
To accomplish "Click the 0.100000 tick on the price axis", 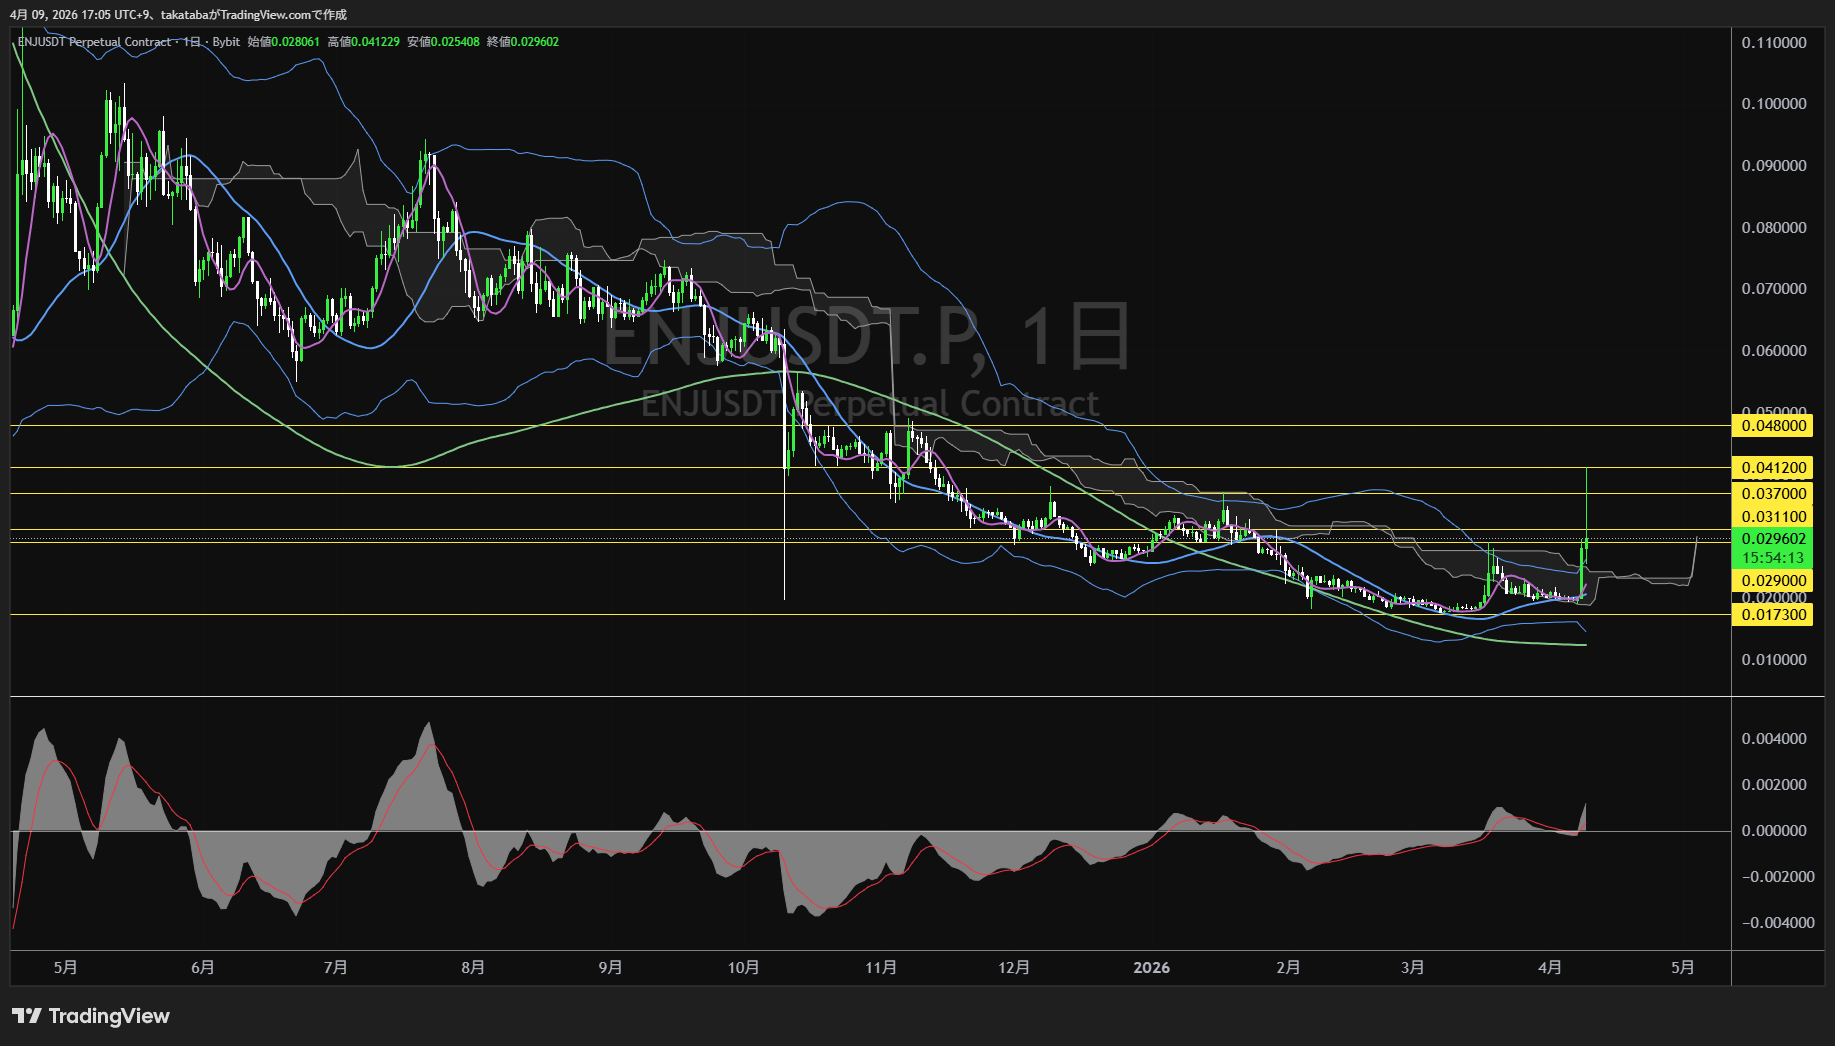I will pyautogui.click(x=1773, y=104).
